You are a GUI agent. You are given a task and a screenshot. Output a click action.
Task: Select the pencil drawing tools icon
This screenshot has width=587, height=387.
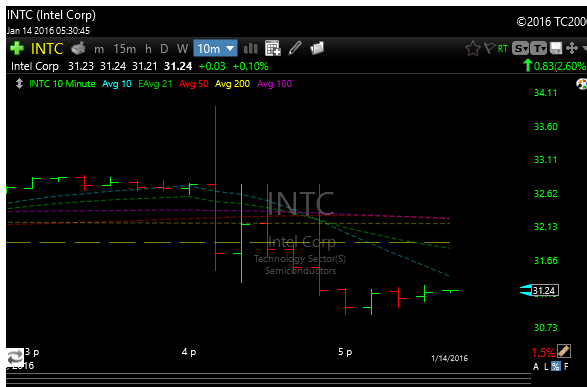click(295, 48)
